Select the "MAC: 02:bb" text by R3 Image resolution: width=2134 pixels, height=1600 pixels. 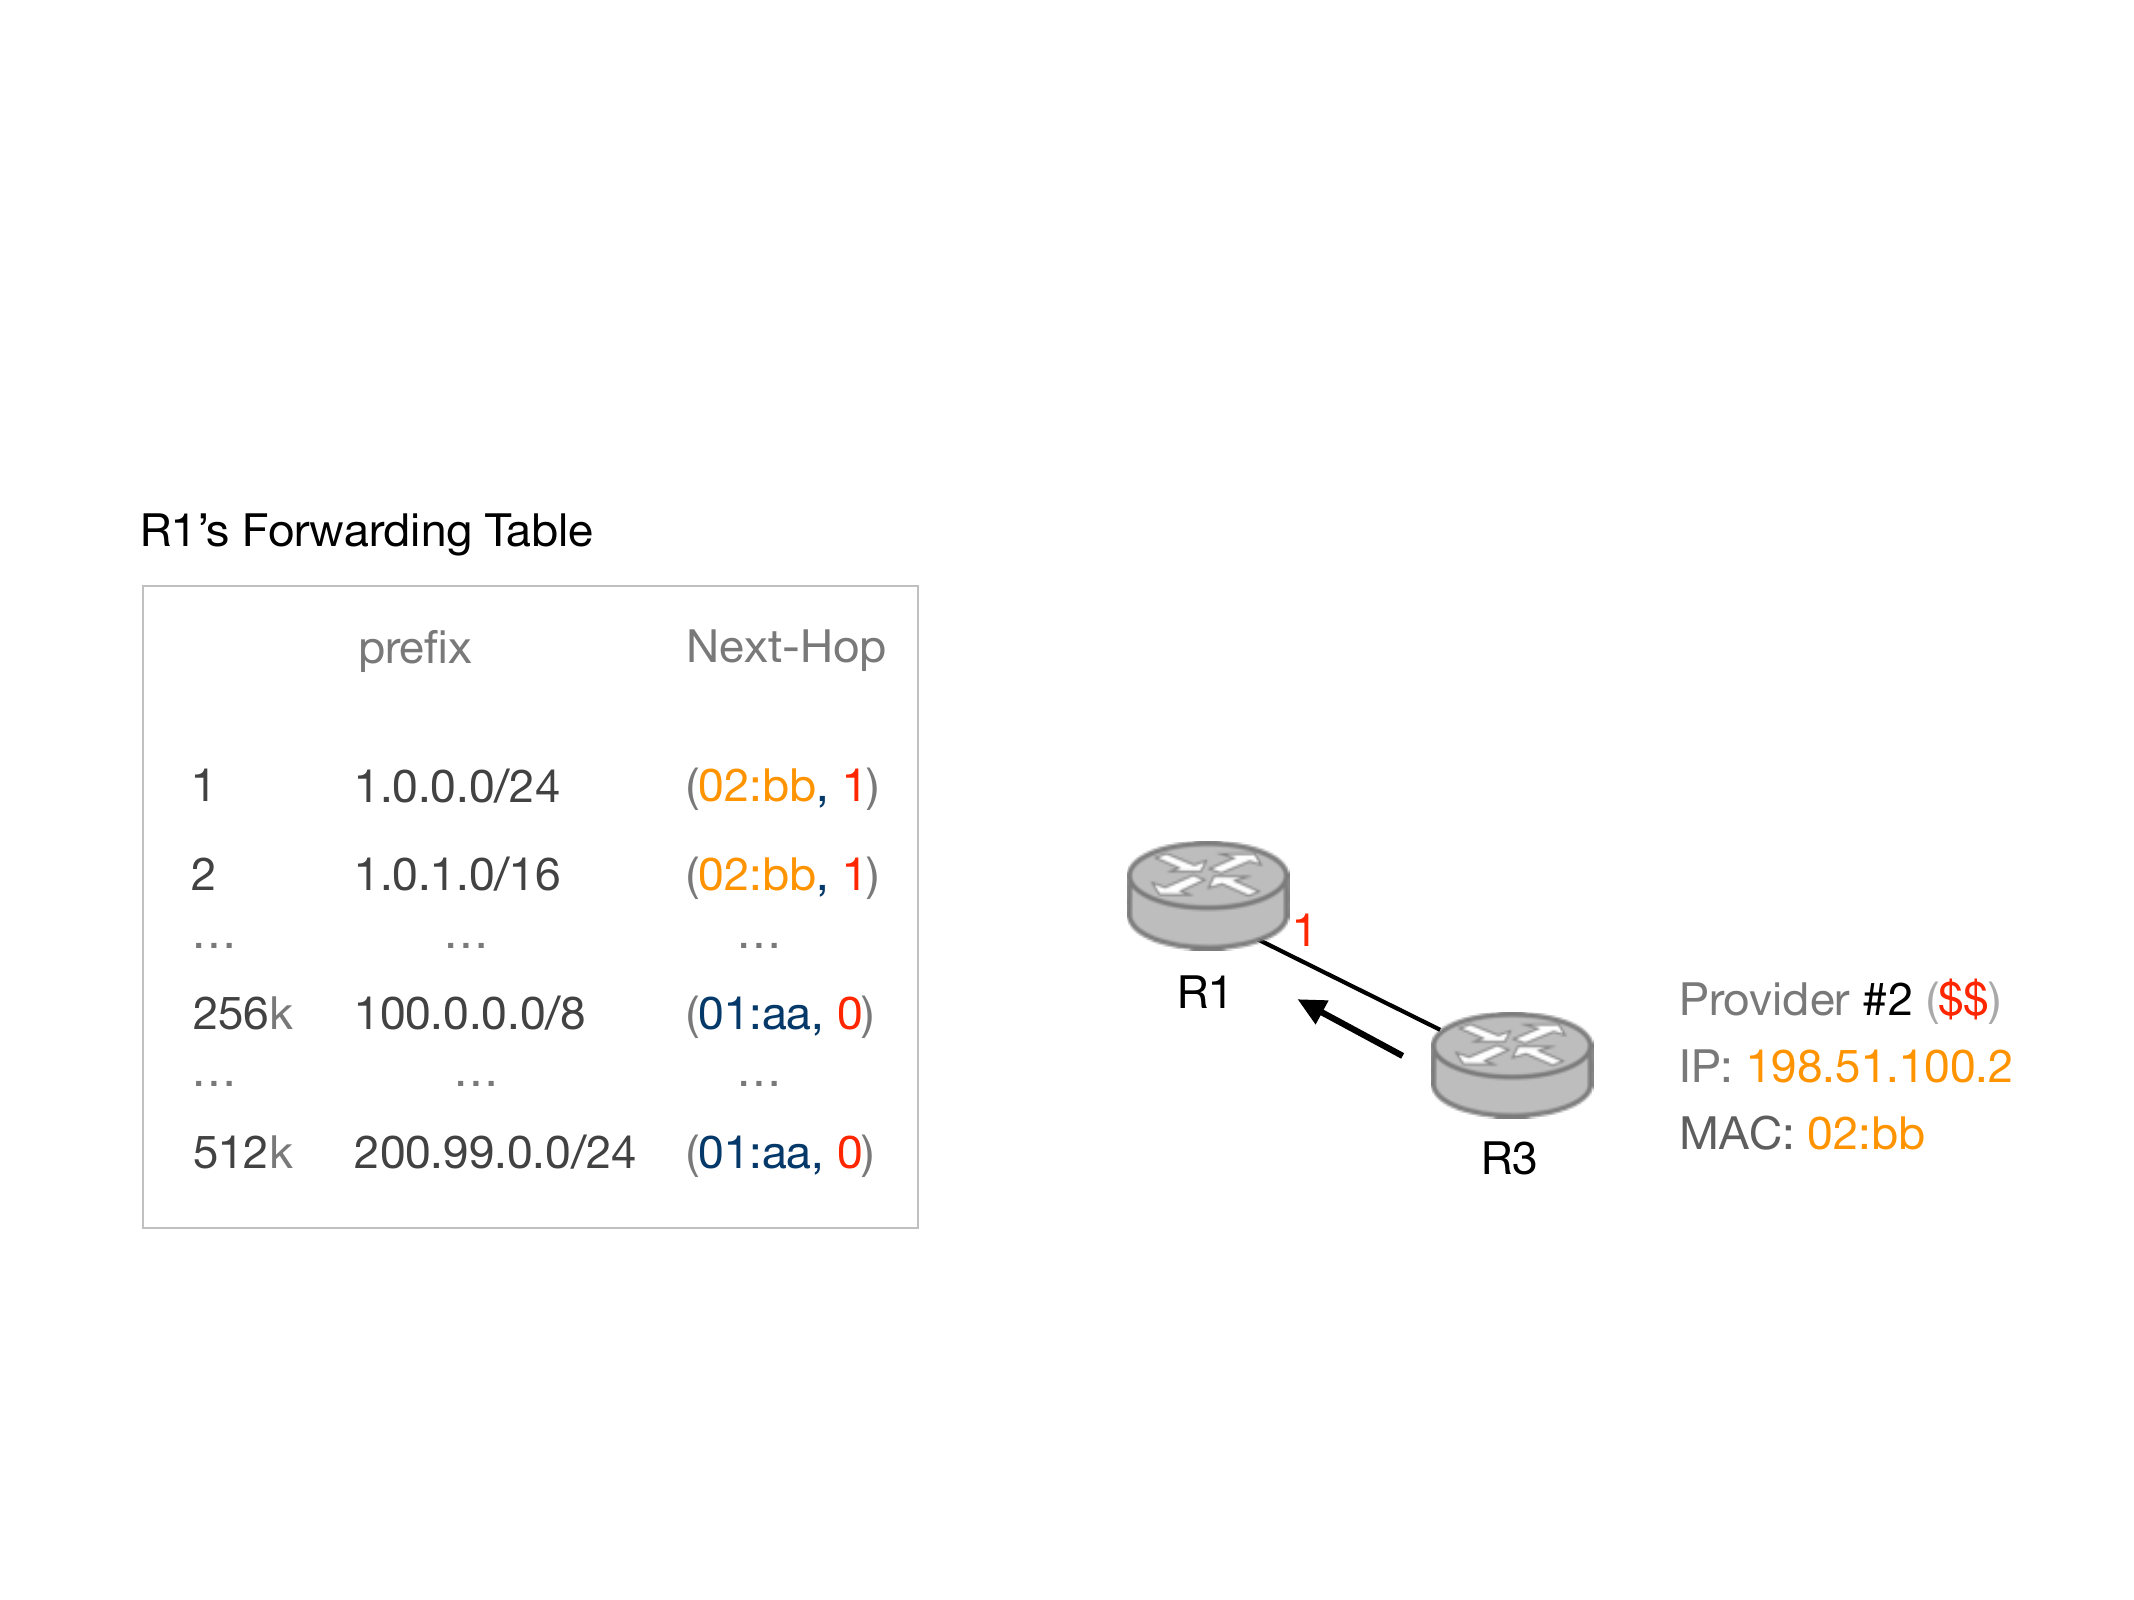pyautogui.click(x=1801, y=1134)
